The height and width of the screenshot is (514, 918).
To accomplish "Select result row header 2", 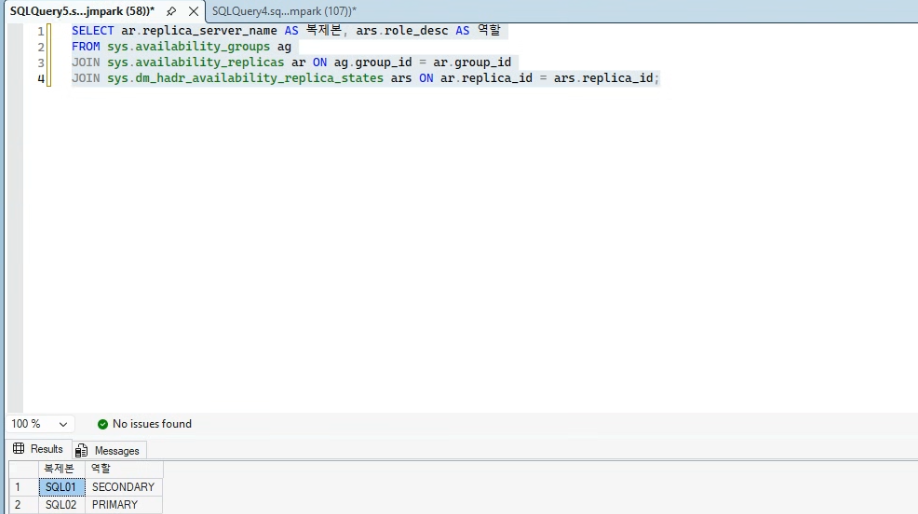I will pos(23,505).
